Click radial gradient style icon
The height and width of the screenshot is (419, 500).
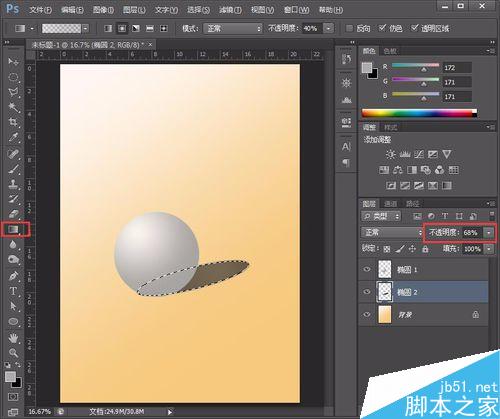[122, 28]
